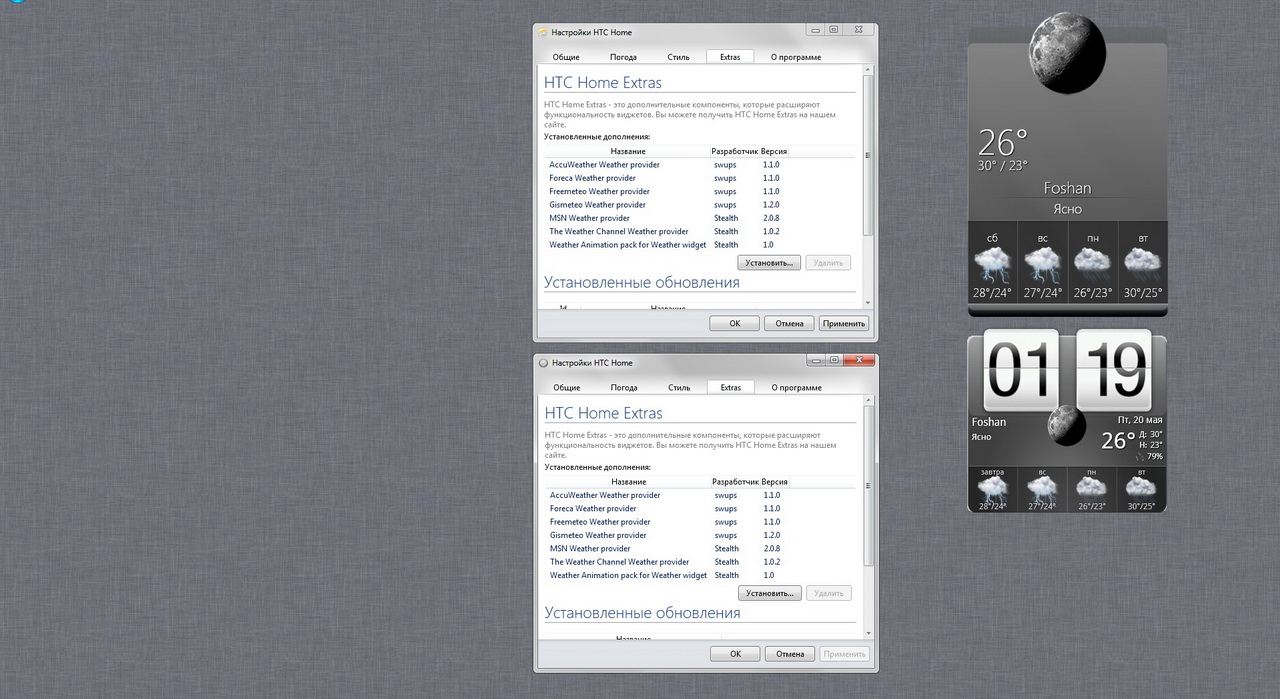This screenshot has height=699, width=1280.
Task: Select MSN Weather provider in the lower window
Action: (x=701, y=548)
